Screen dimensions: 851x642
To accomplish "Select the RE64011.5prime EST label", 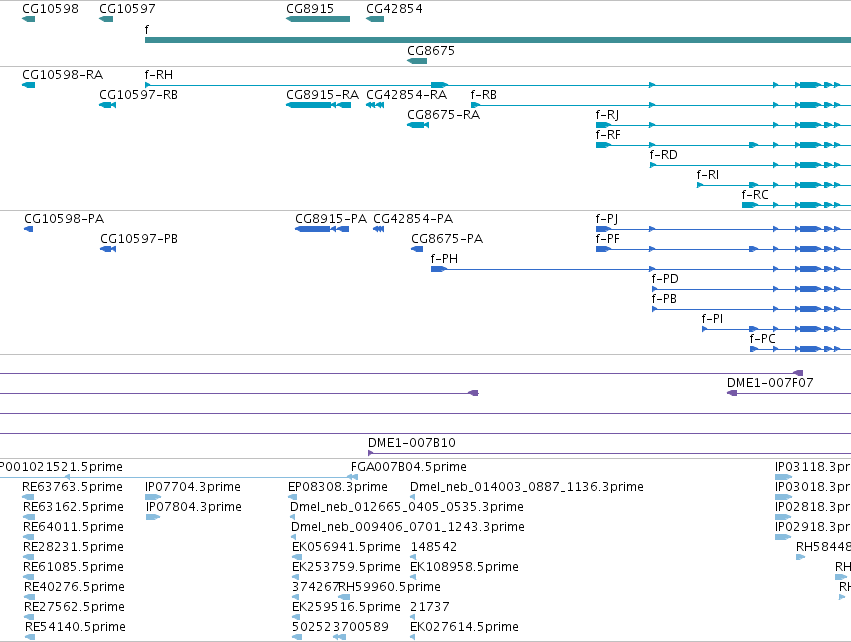I will pos(73,527).
